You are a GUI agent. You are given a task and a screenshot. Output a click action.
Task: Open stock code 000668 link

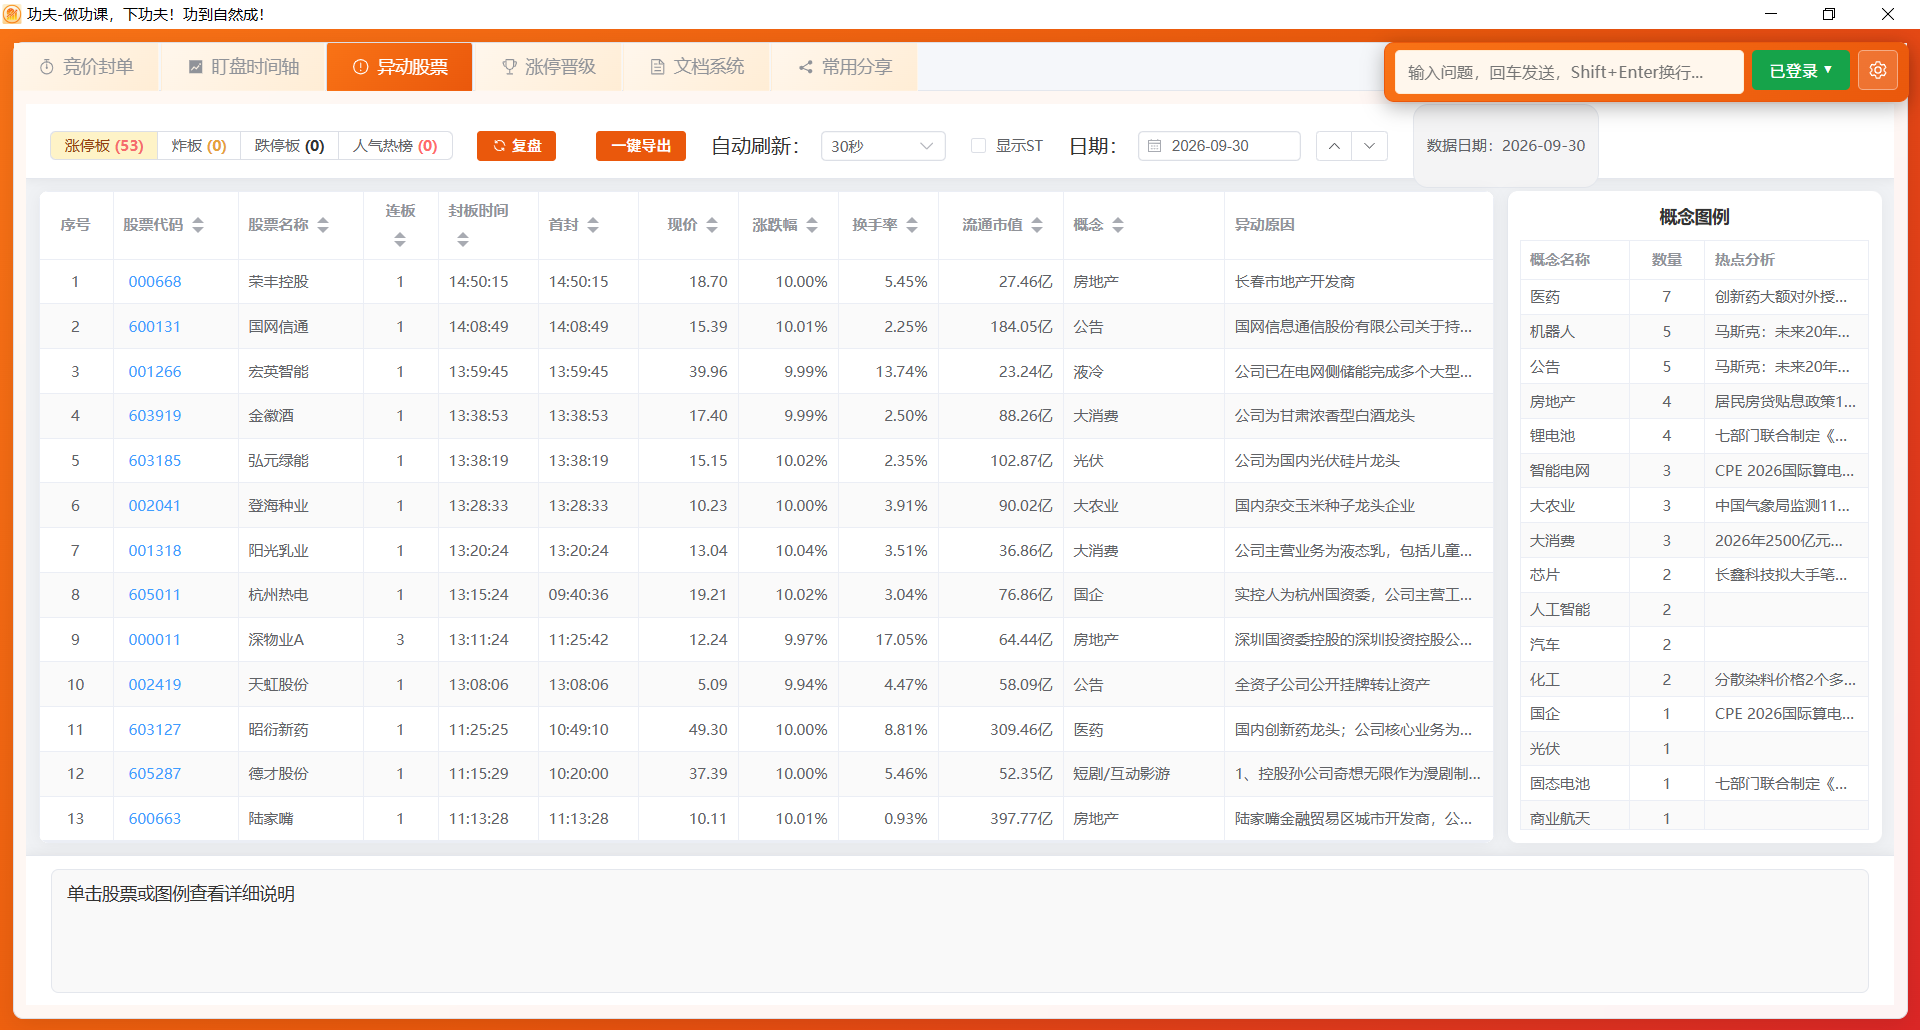[x=155, y=282]
